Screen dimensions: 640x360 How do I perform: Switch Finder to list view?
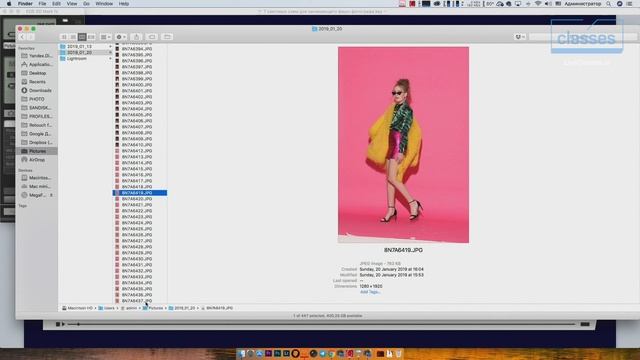click(x=73, y=37)
